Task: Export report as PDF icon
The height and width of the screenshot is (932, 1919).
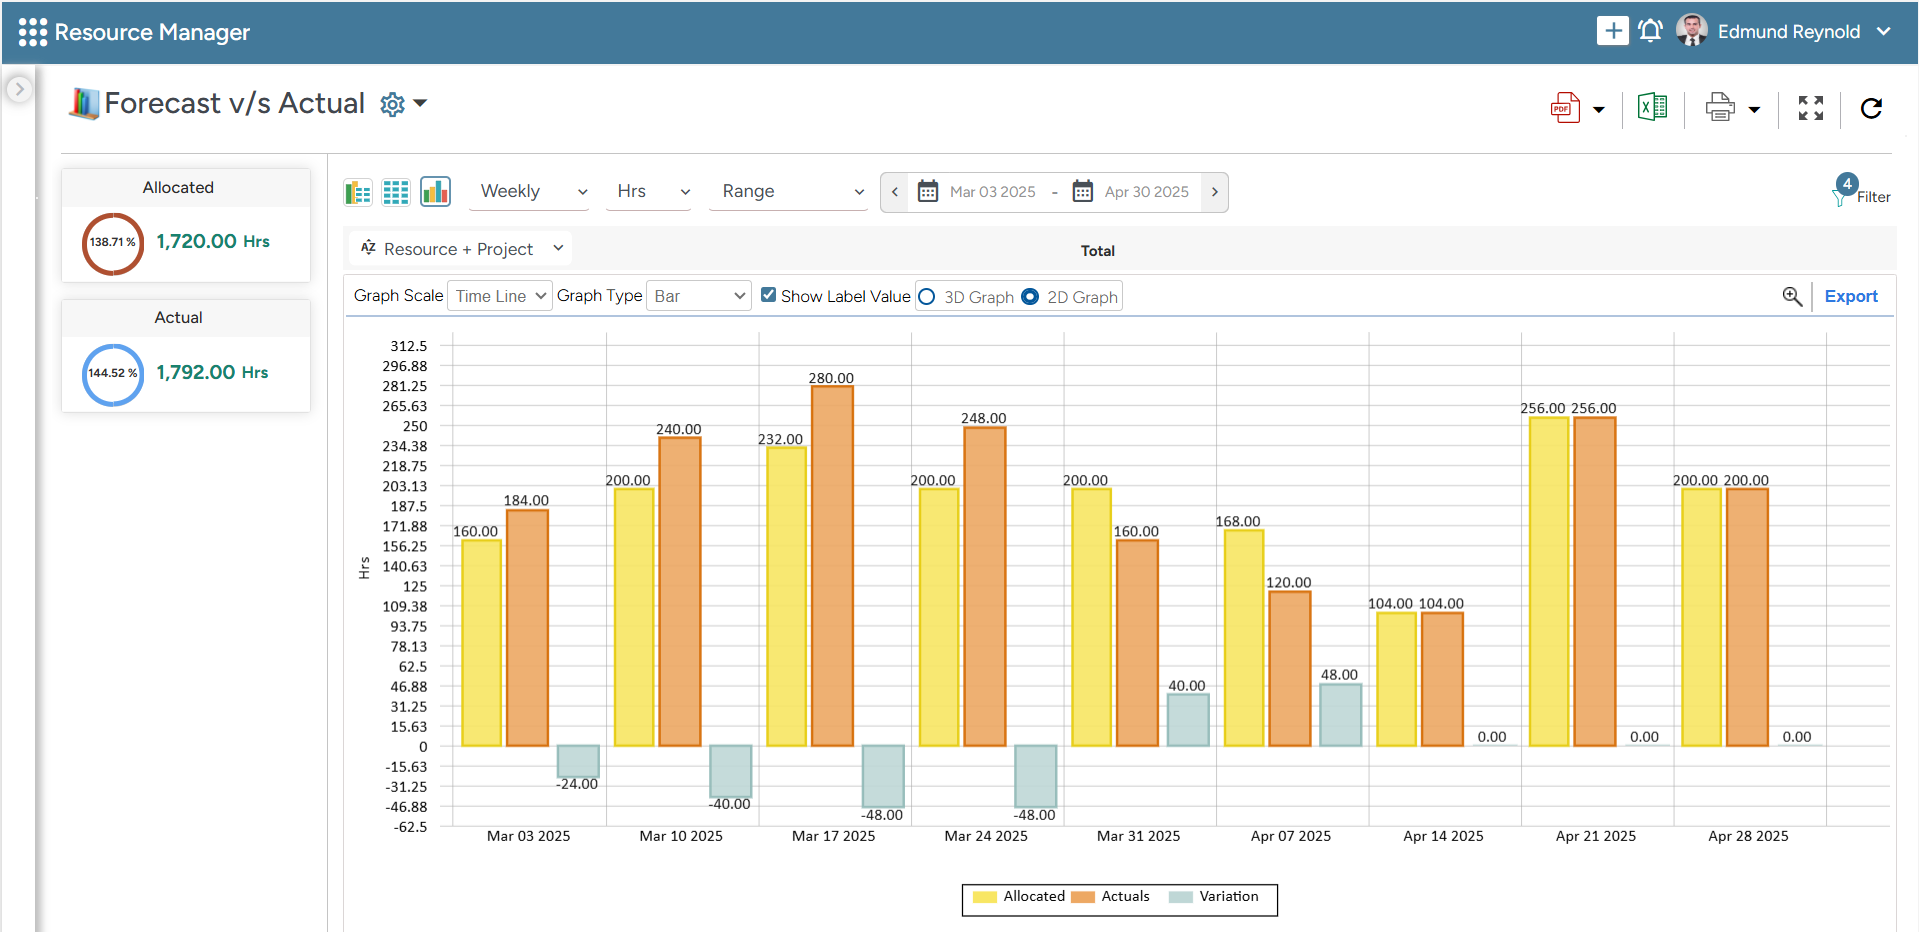Action: pyautogui.click(x=1565, y=108)
